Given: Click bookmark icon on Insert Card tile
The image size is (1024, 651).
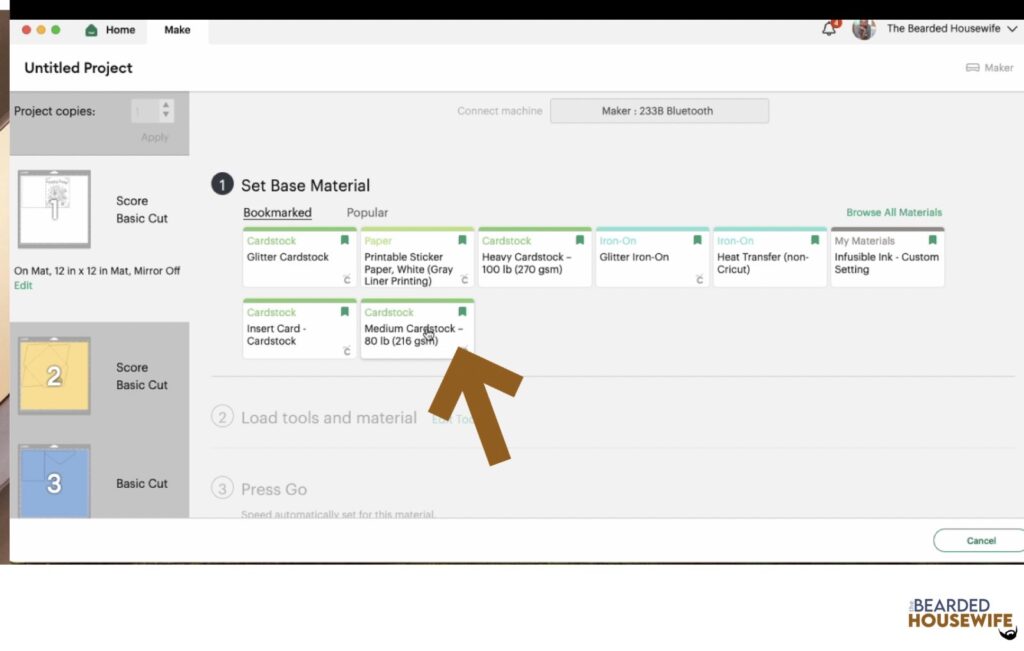Looking at the screenshot, I should click(344, 312).
